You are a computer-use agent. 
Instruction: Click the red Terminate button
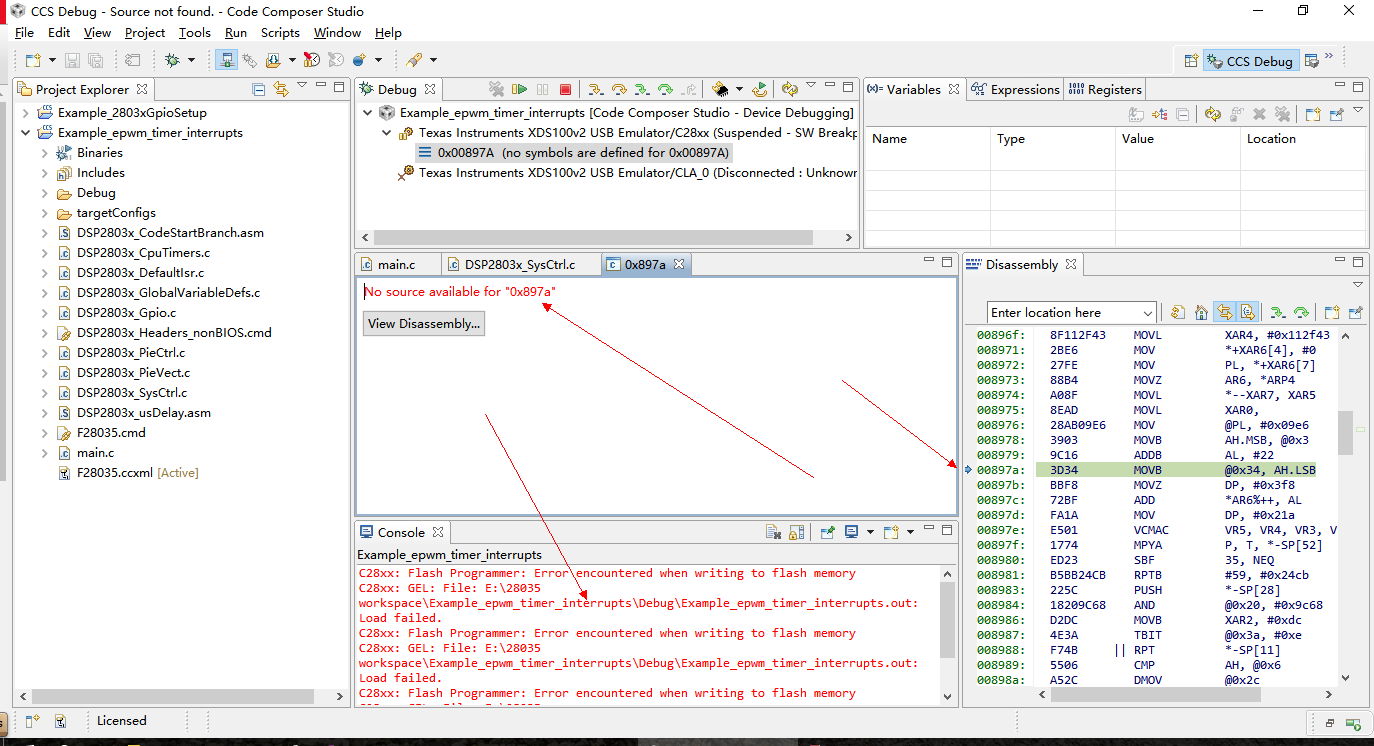(x=565, y=89)
